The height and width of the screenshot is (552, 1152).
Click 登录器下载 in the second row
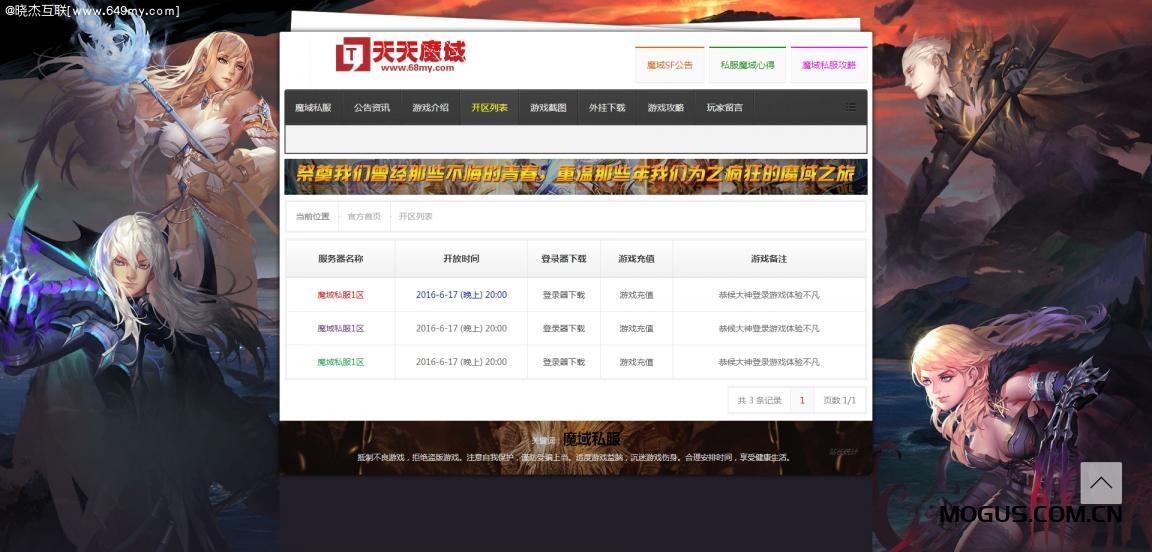(564, 328)
